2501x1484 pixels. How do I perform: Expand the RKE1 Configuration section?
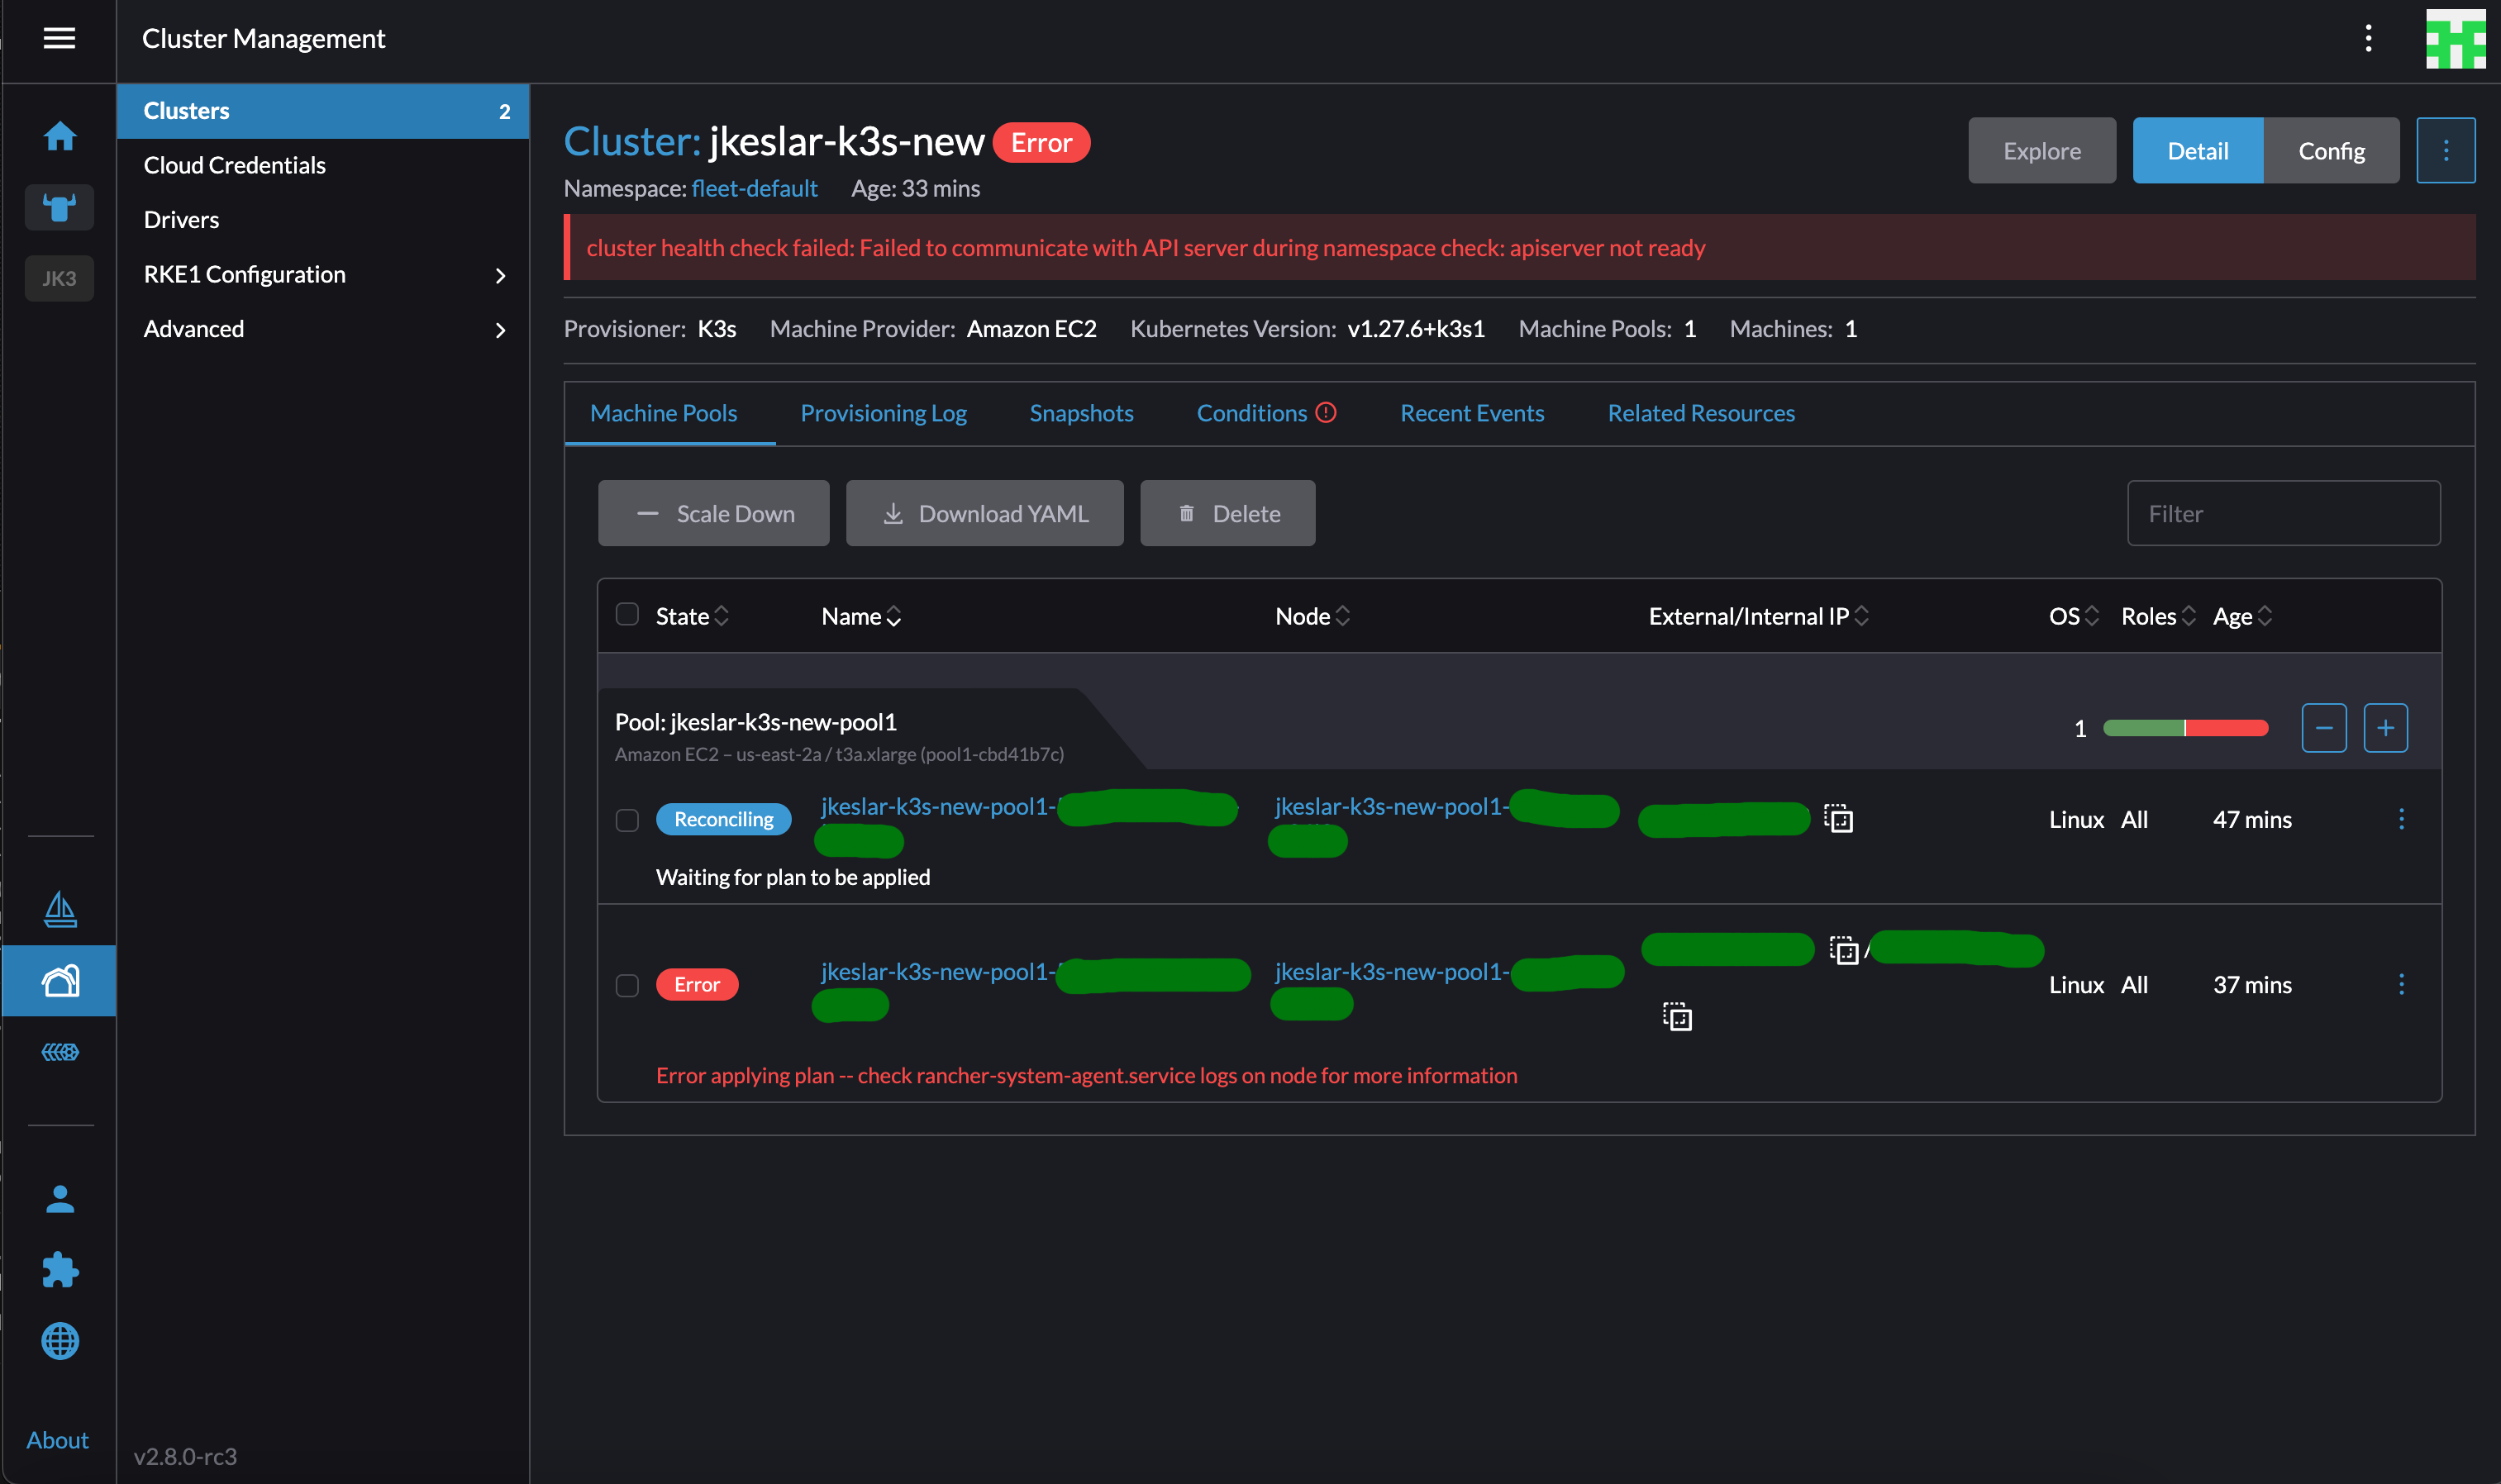[244, 274]
